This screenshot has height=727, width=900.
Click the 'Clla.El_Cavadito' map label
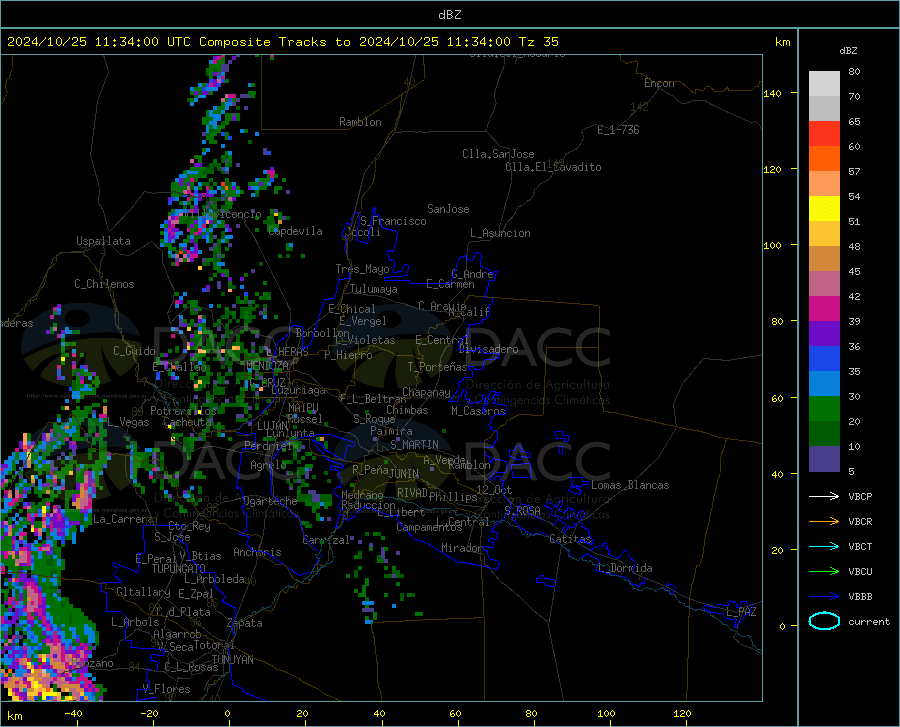(553, 167)
